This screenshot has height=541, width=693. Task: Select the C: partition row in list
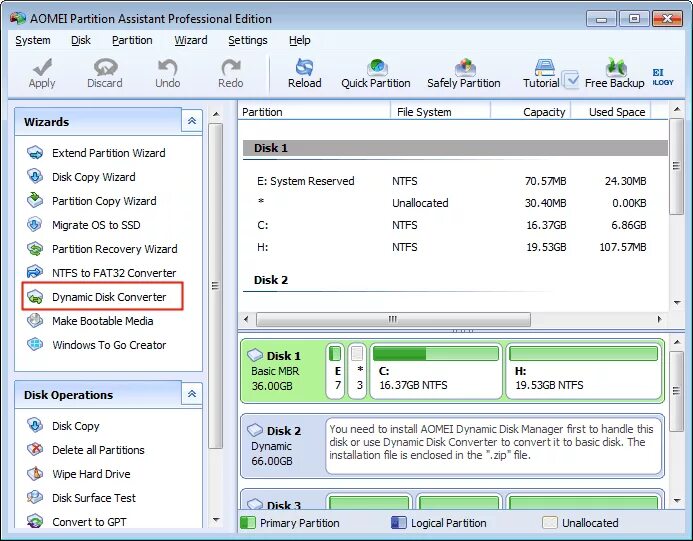[x=453, y=225]
